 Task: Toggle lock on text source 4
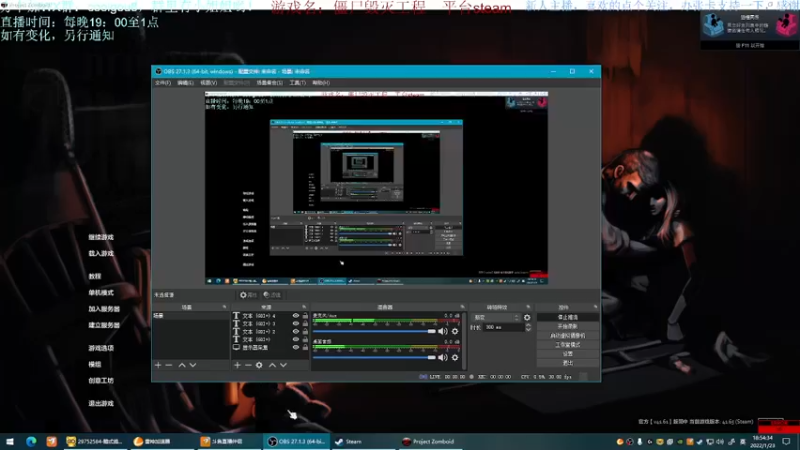tap(305, 316)
